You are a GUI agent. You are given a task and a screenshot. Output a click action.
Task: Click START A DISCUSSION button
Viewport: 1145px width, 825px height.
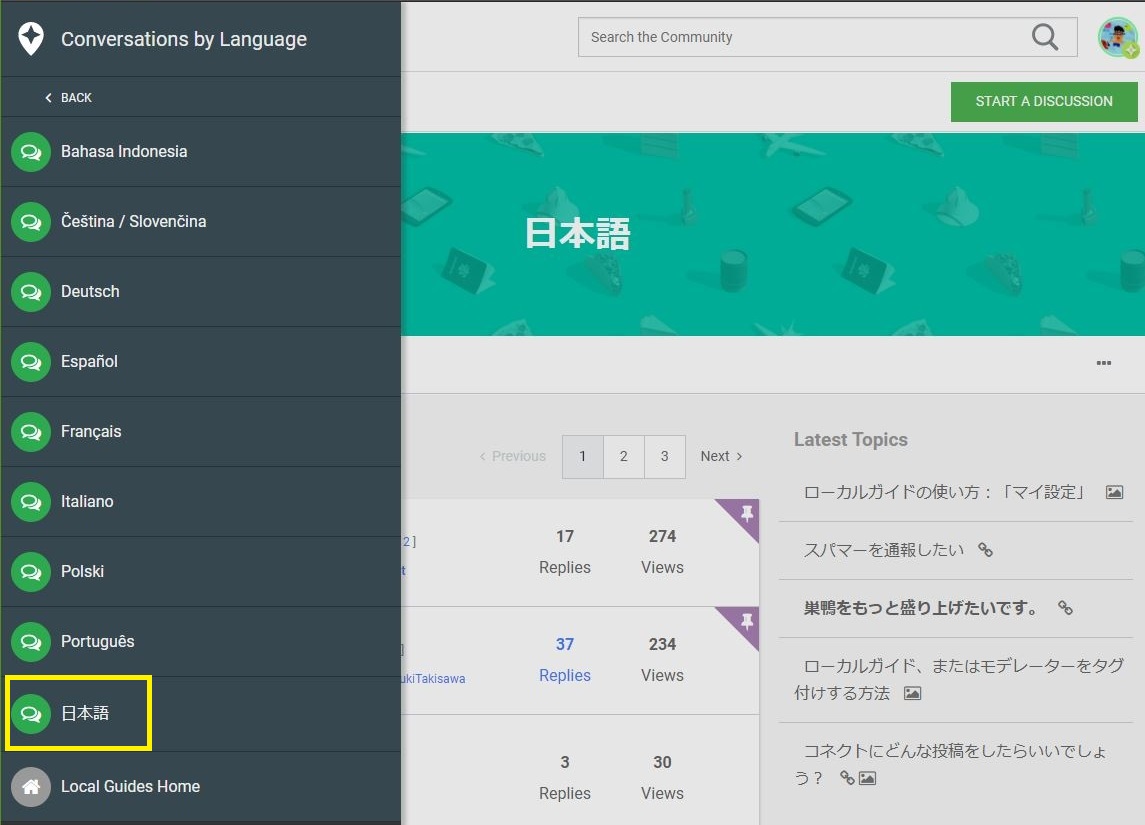point(1043,101)
